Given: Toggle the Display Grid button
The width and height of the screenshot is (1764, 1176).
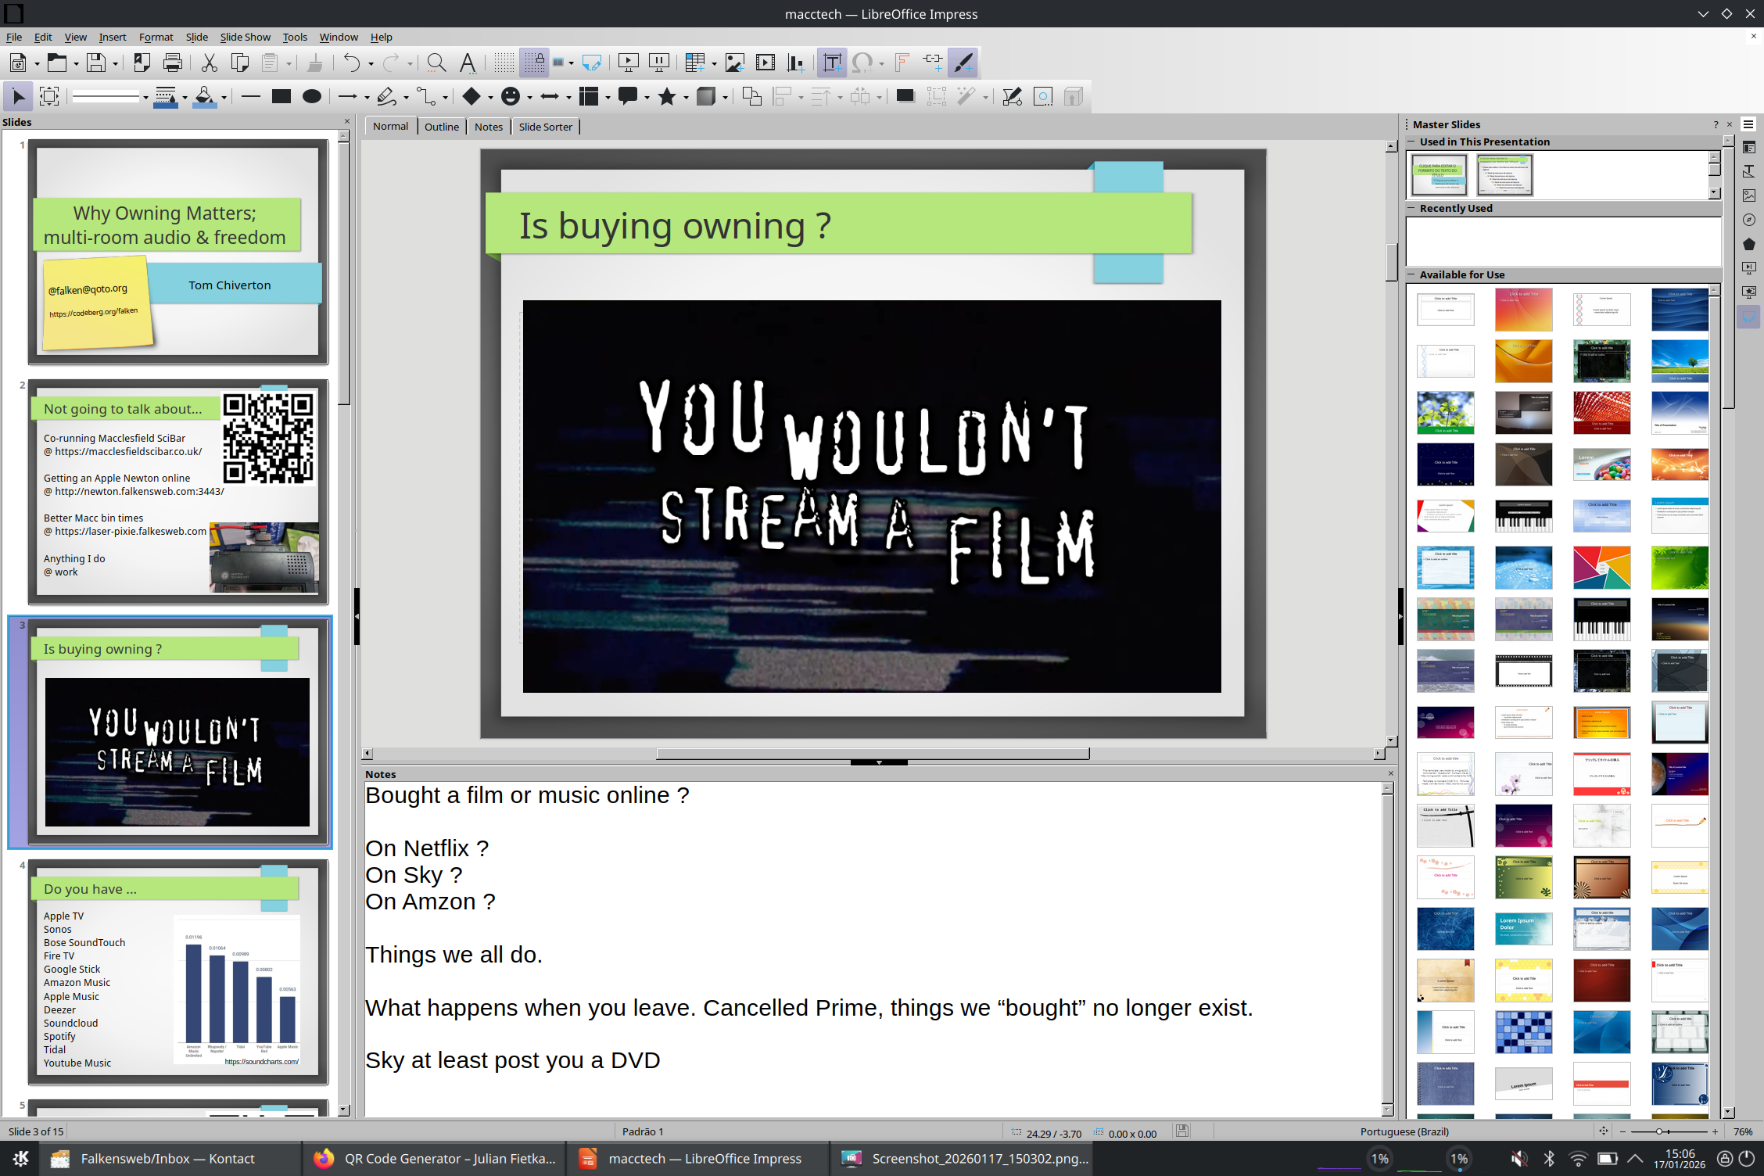Looking at the screenshot, I should (x=503, y=63).
